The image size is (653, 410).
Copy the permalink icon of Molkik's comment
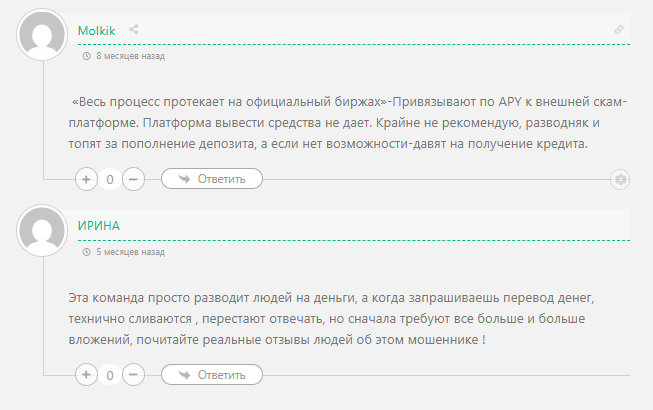pyautogui.click(x=619, y=30)
